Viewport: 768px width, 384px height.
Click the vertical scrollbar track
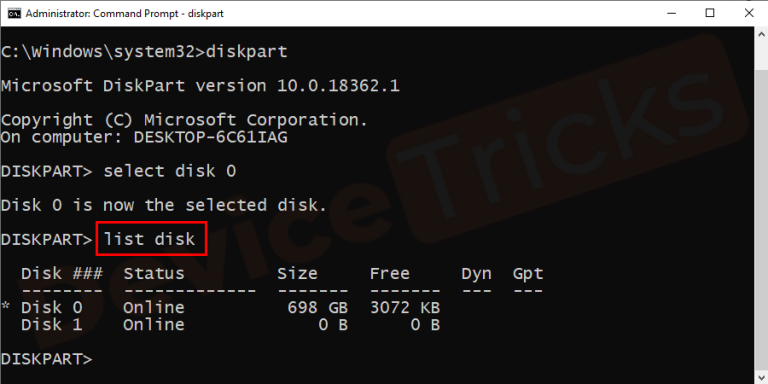click(761, 206)
